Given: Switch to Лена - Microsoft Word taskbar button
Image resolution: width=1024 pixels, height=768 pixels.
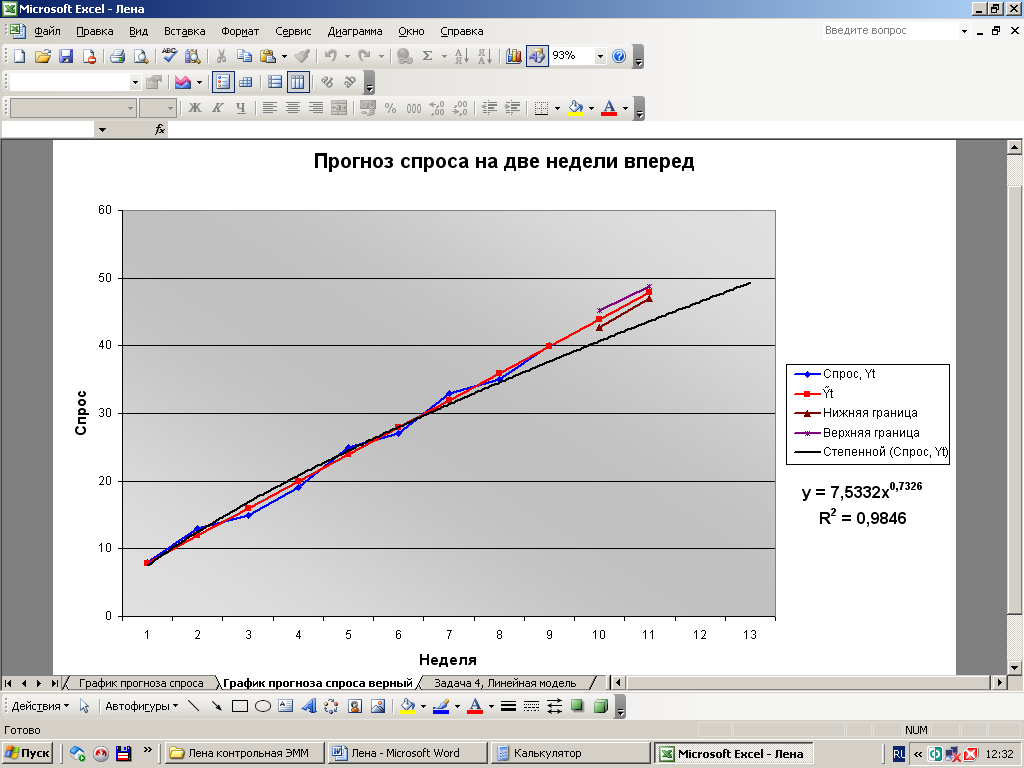Looking at the screenshot, I should (x=406, y=753).
